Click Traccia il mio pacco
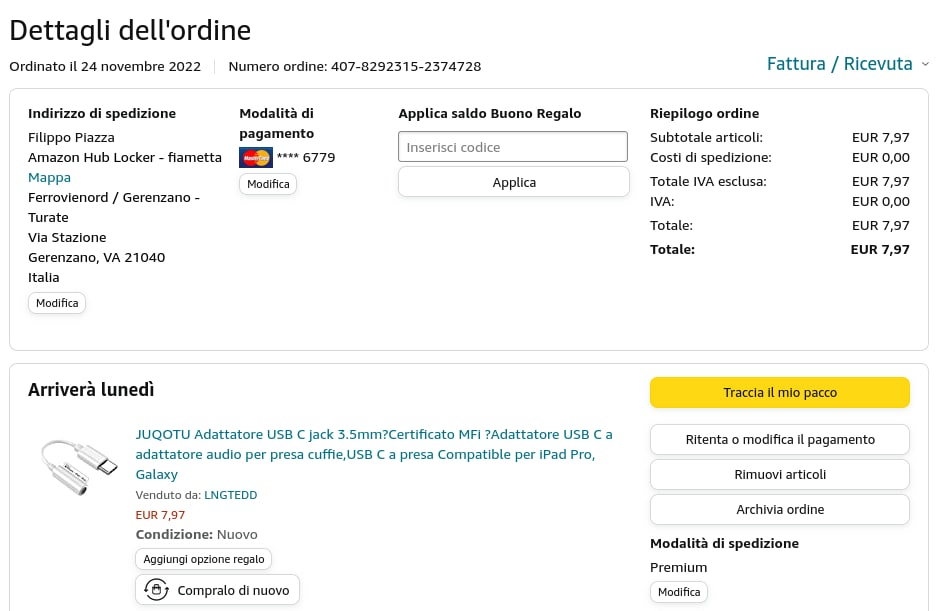940x611 pixels. [x=779, y=393]
